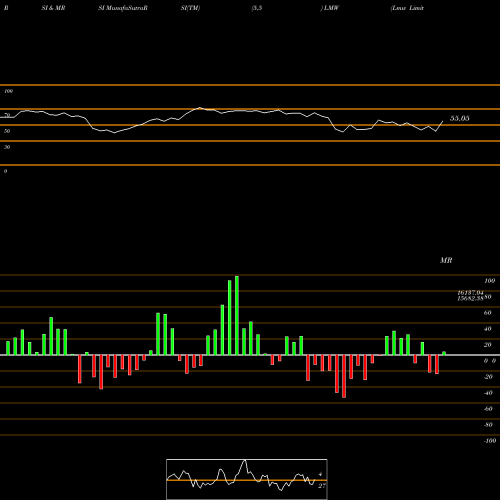
Task: Click the 50 level label on RSI axis
Action: 7,131
